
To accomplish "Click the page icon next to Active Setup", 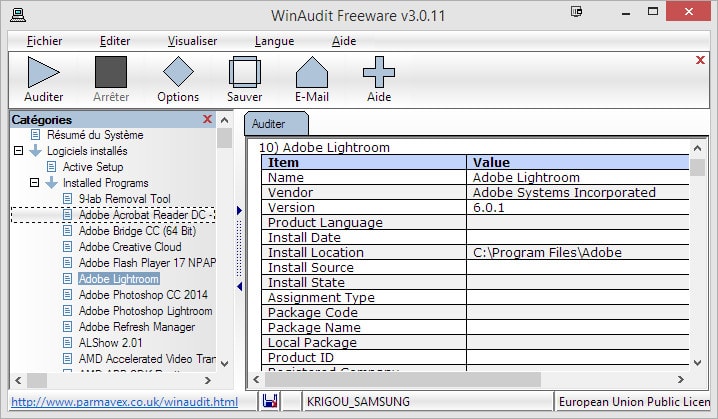I will pos(51,167).
